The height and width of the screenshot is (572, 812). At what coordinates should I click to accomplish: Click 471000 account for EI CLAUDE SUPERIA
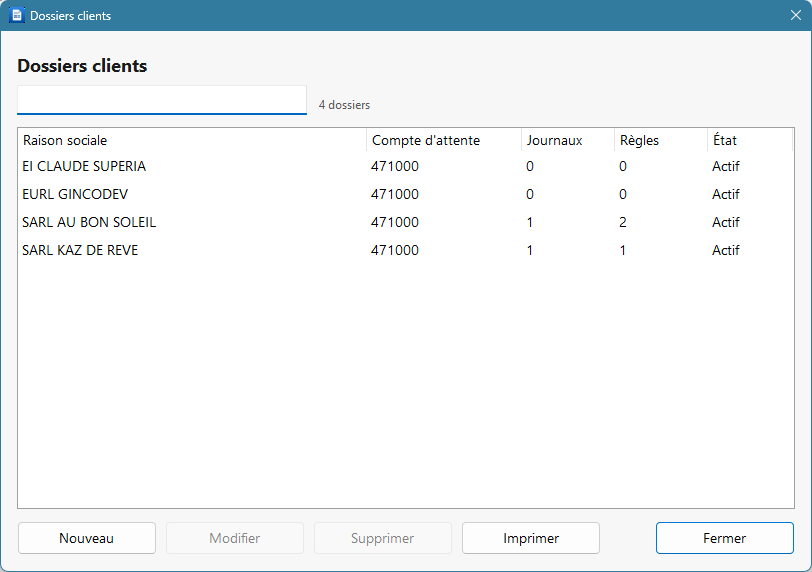pyautogui.click(x=395, y=166)
